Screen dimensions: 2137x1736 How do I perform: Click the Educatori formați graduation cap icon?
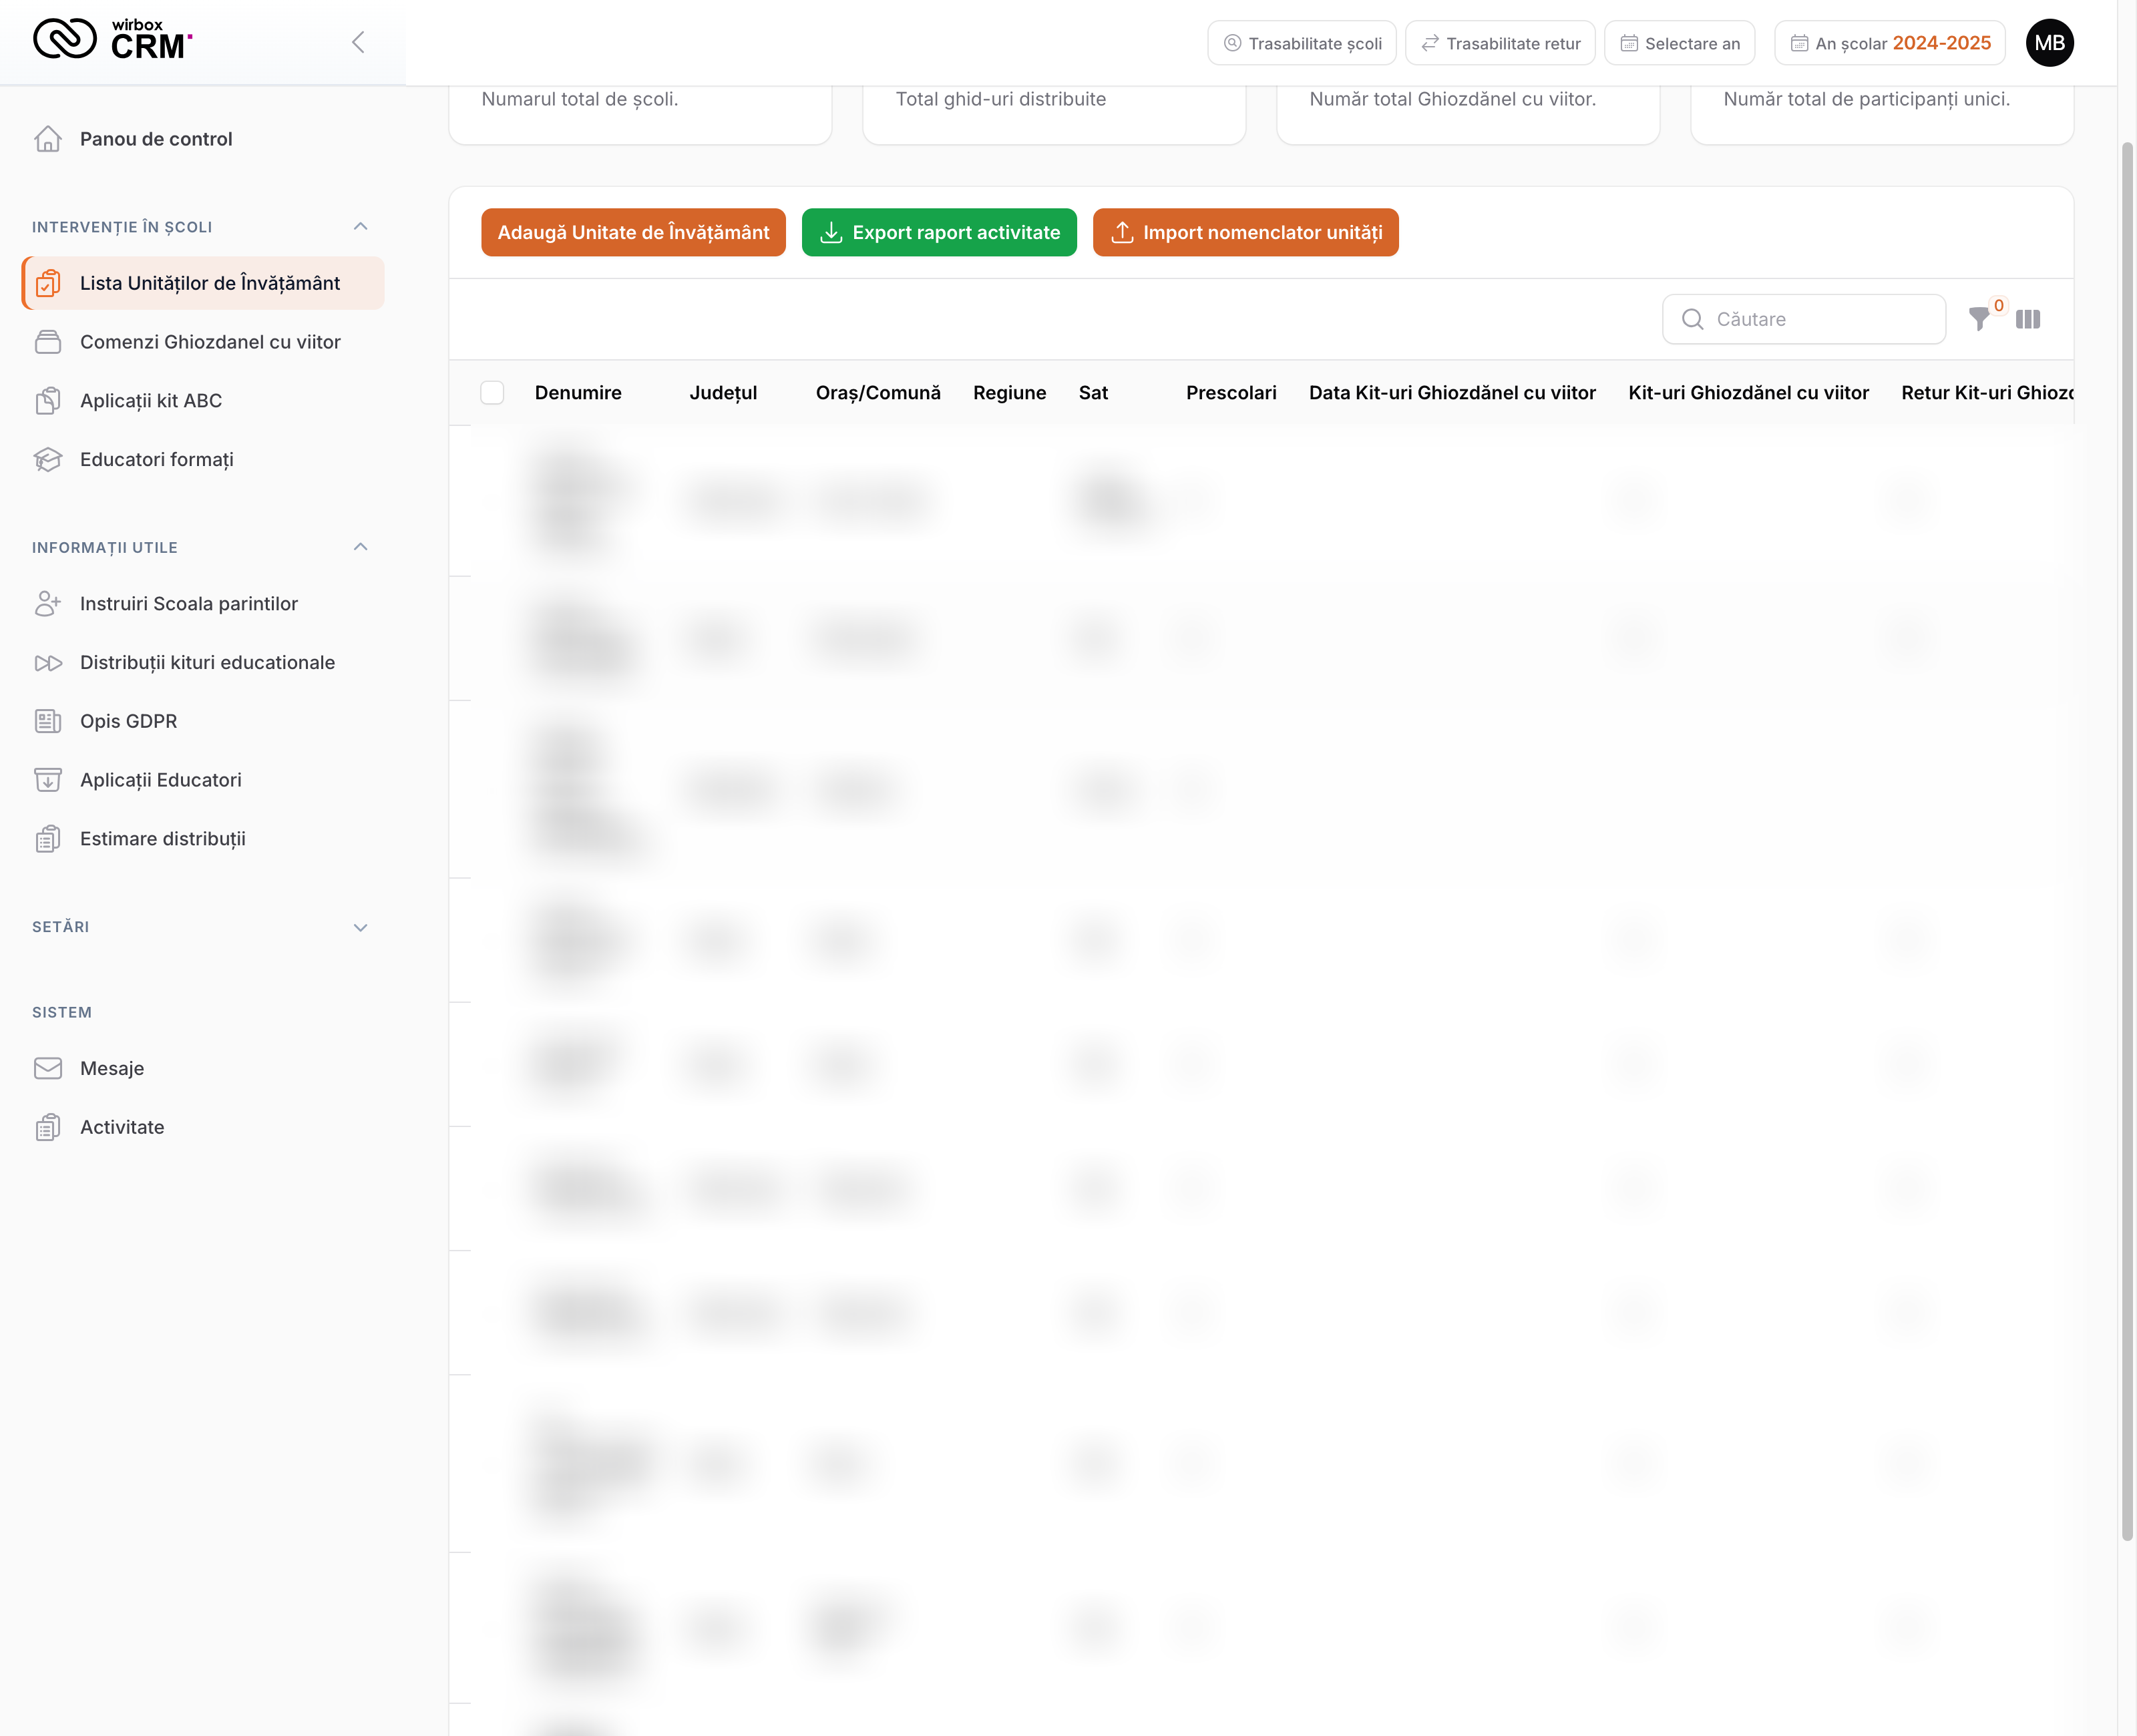48,460
